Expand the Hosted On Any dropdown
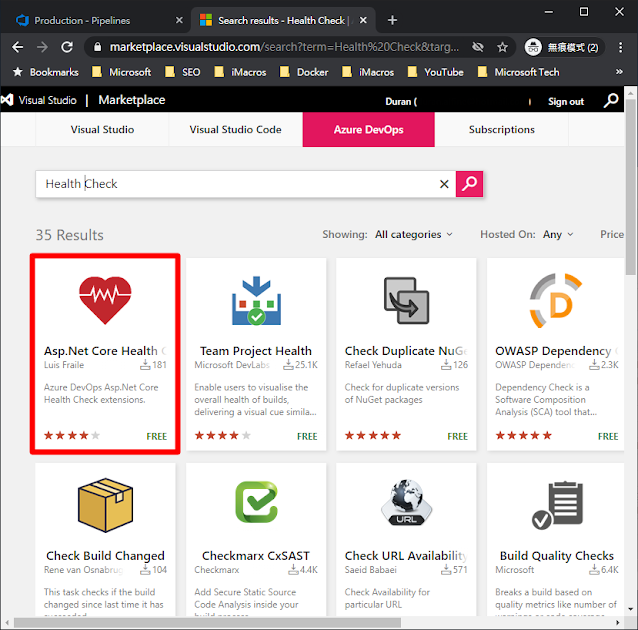This screenshot has width=638, height=630. point(558,234)
